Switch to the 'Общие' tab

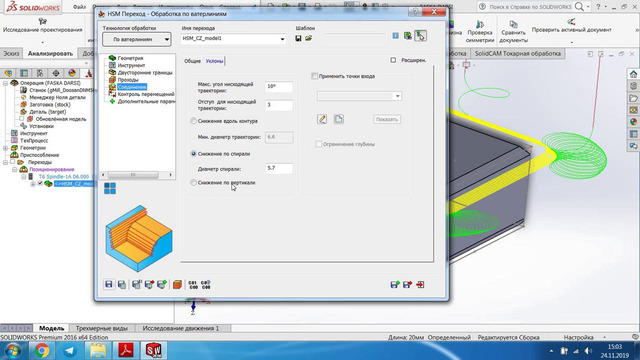192,61
